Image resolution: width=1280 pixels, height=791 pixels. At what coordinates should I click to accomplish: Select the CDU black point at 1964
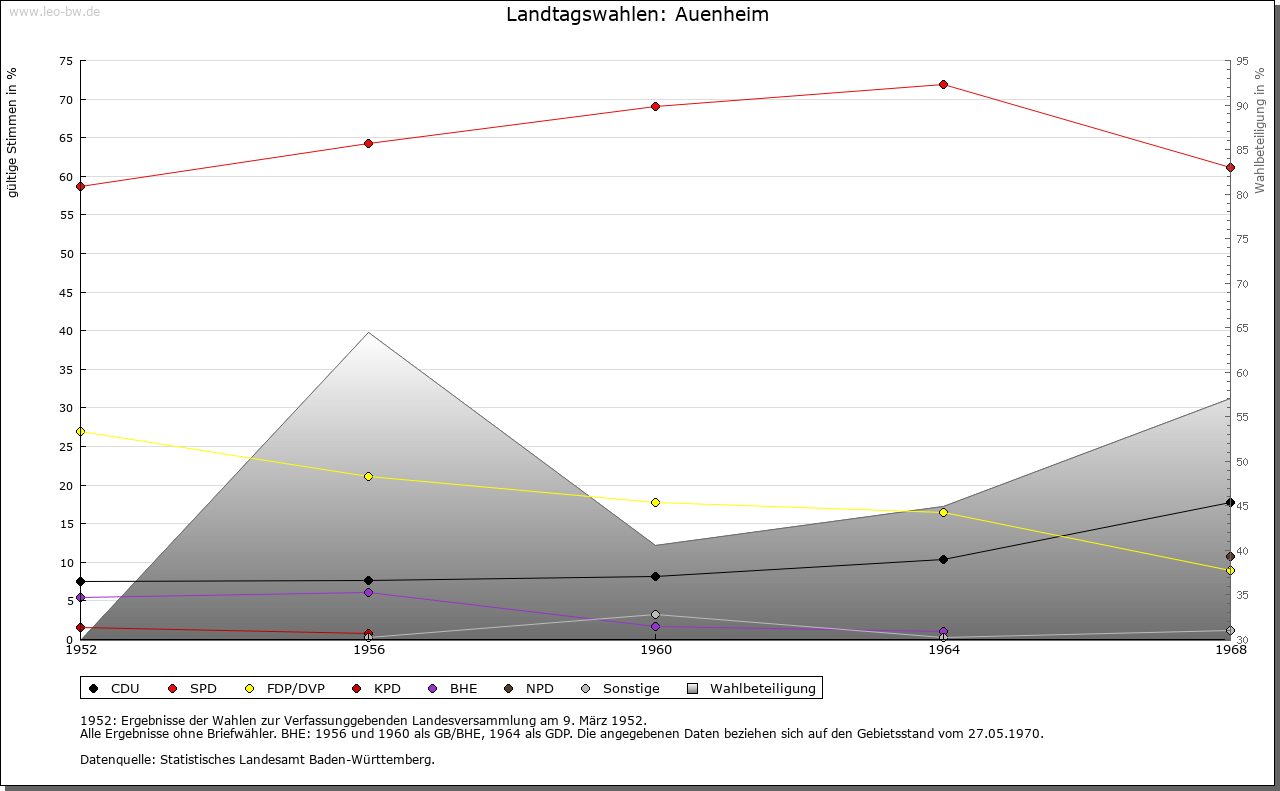(x=943, y=559)
